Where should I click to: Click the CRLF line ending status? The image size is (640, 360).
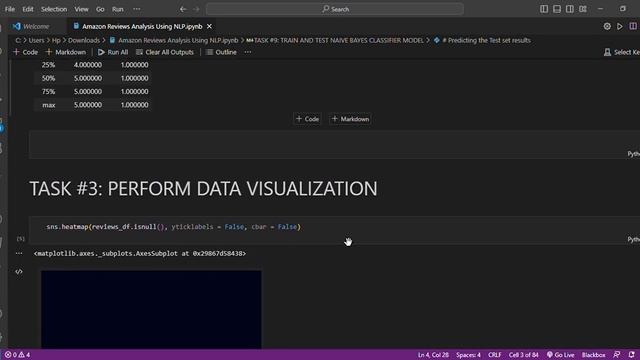point(494,355)
